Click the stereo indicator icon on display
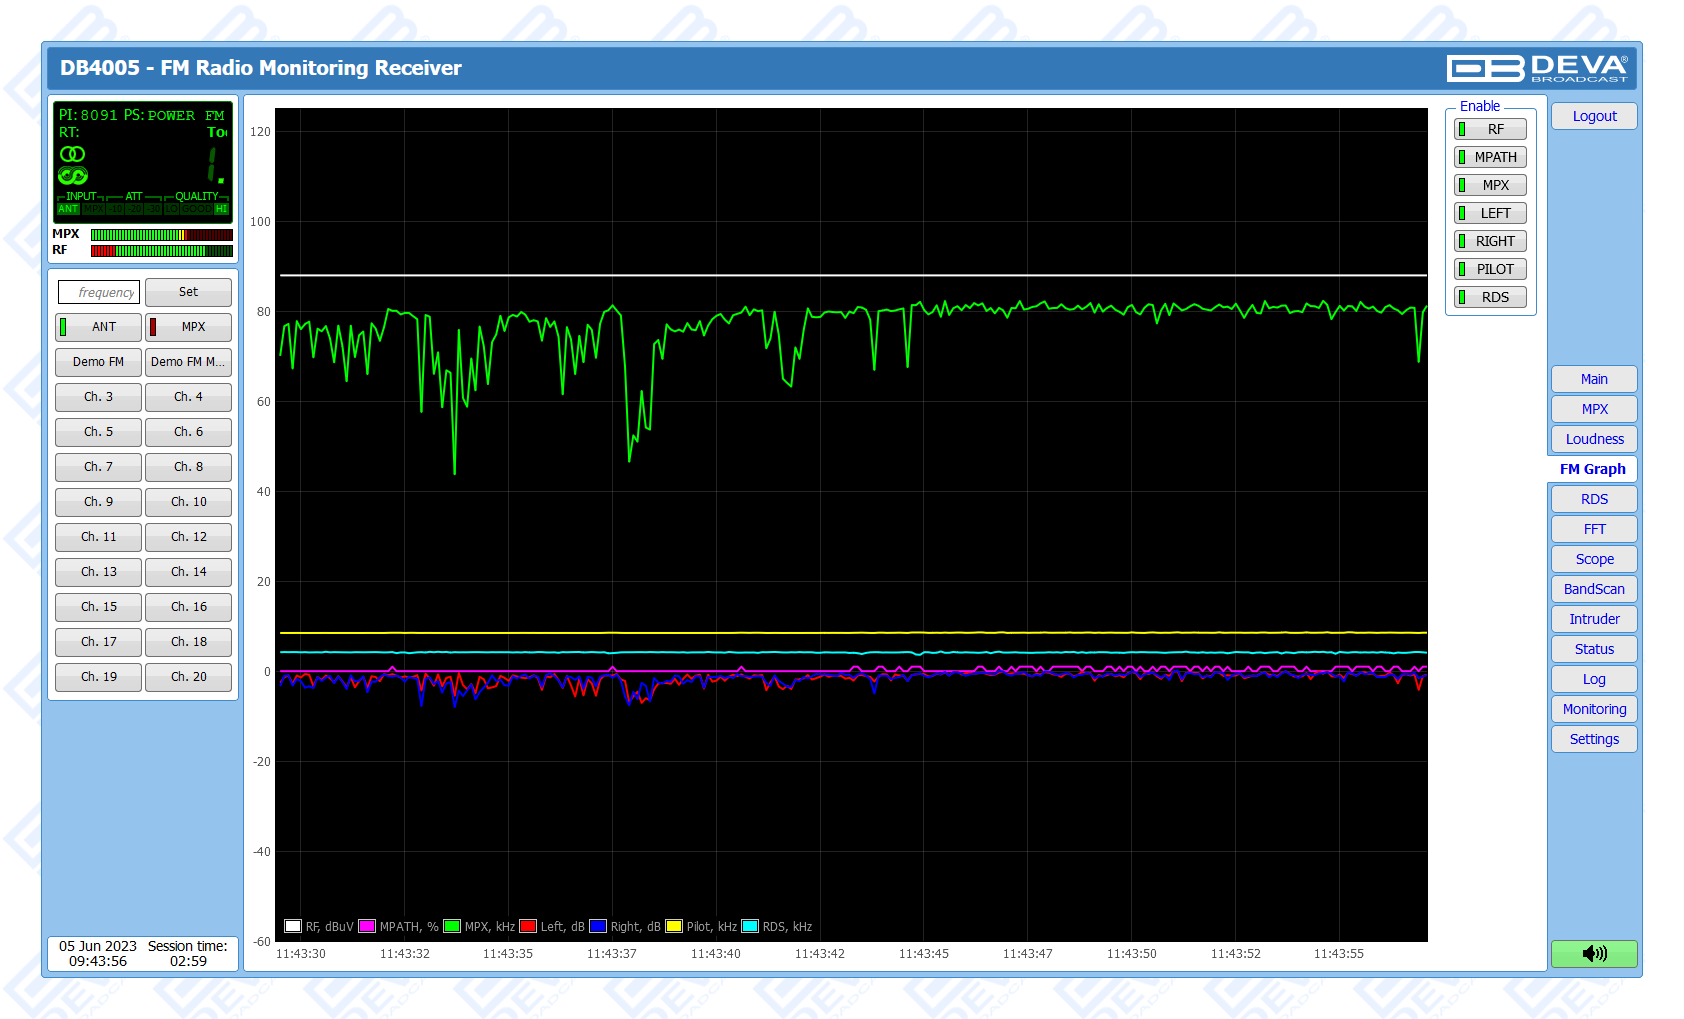 tap(72, 154)
